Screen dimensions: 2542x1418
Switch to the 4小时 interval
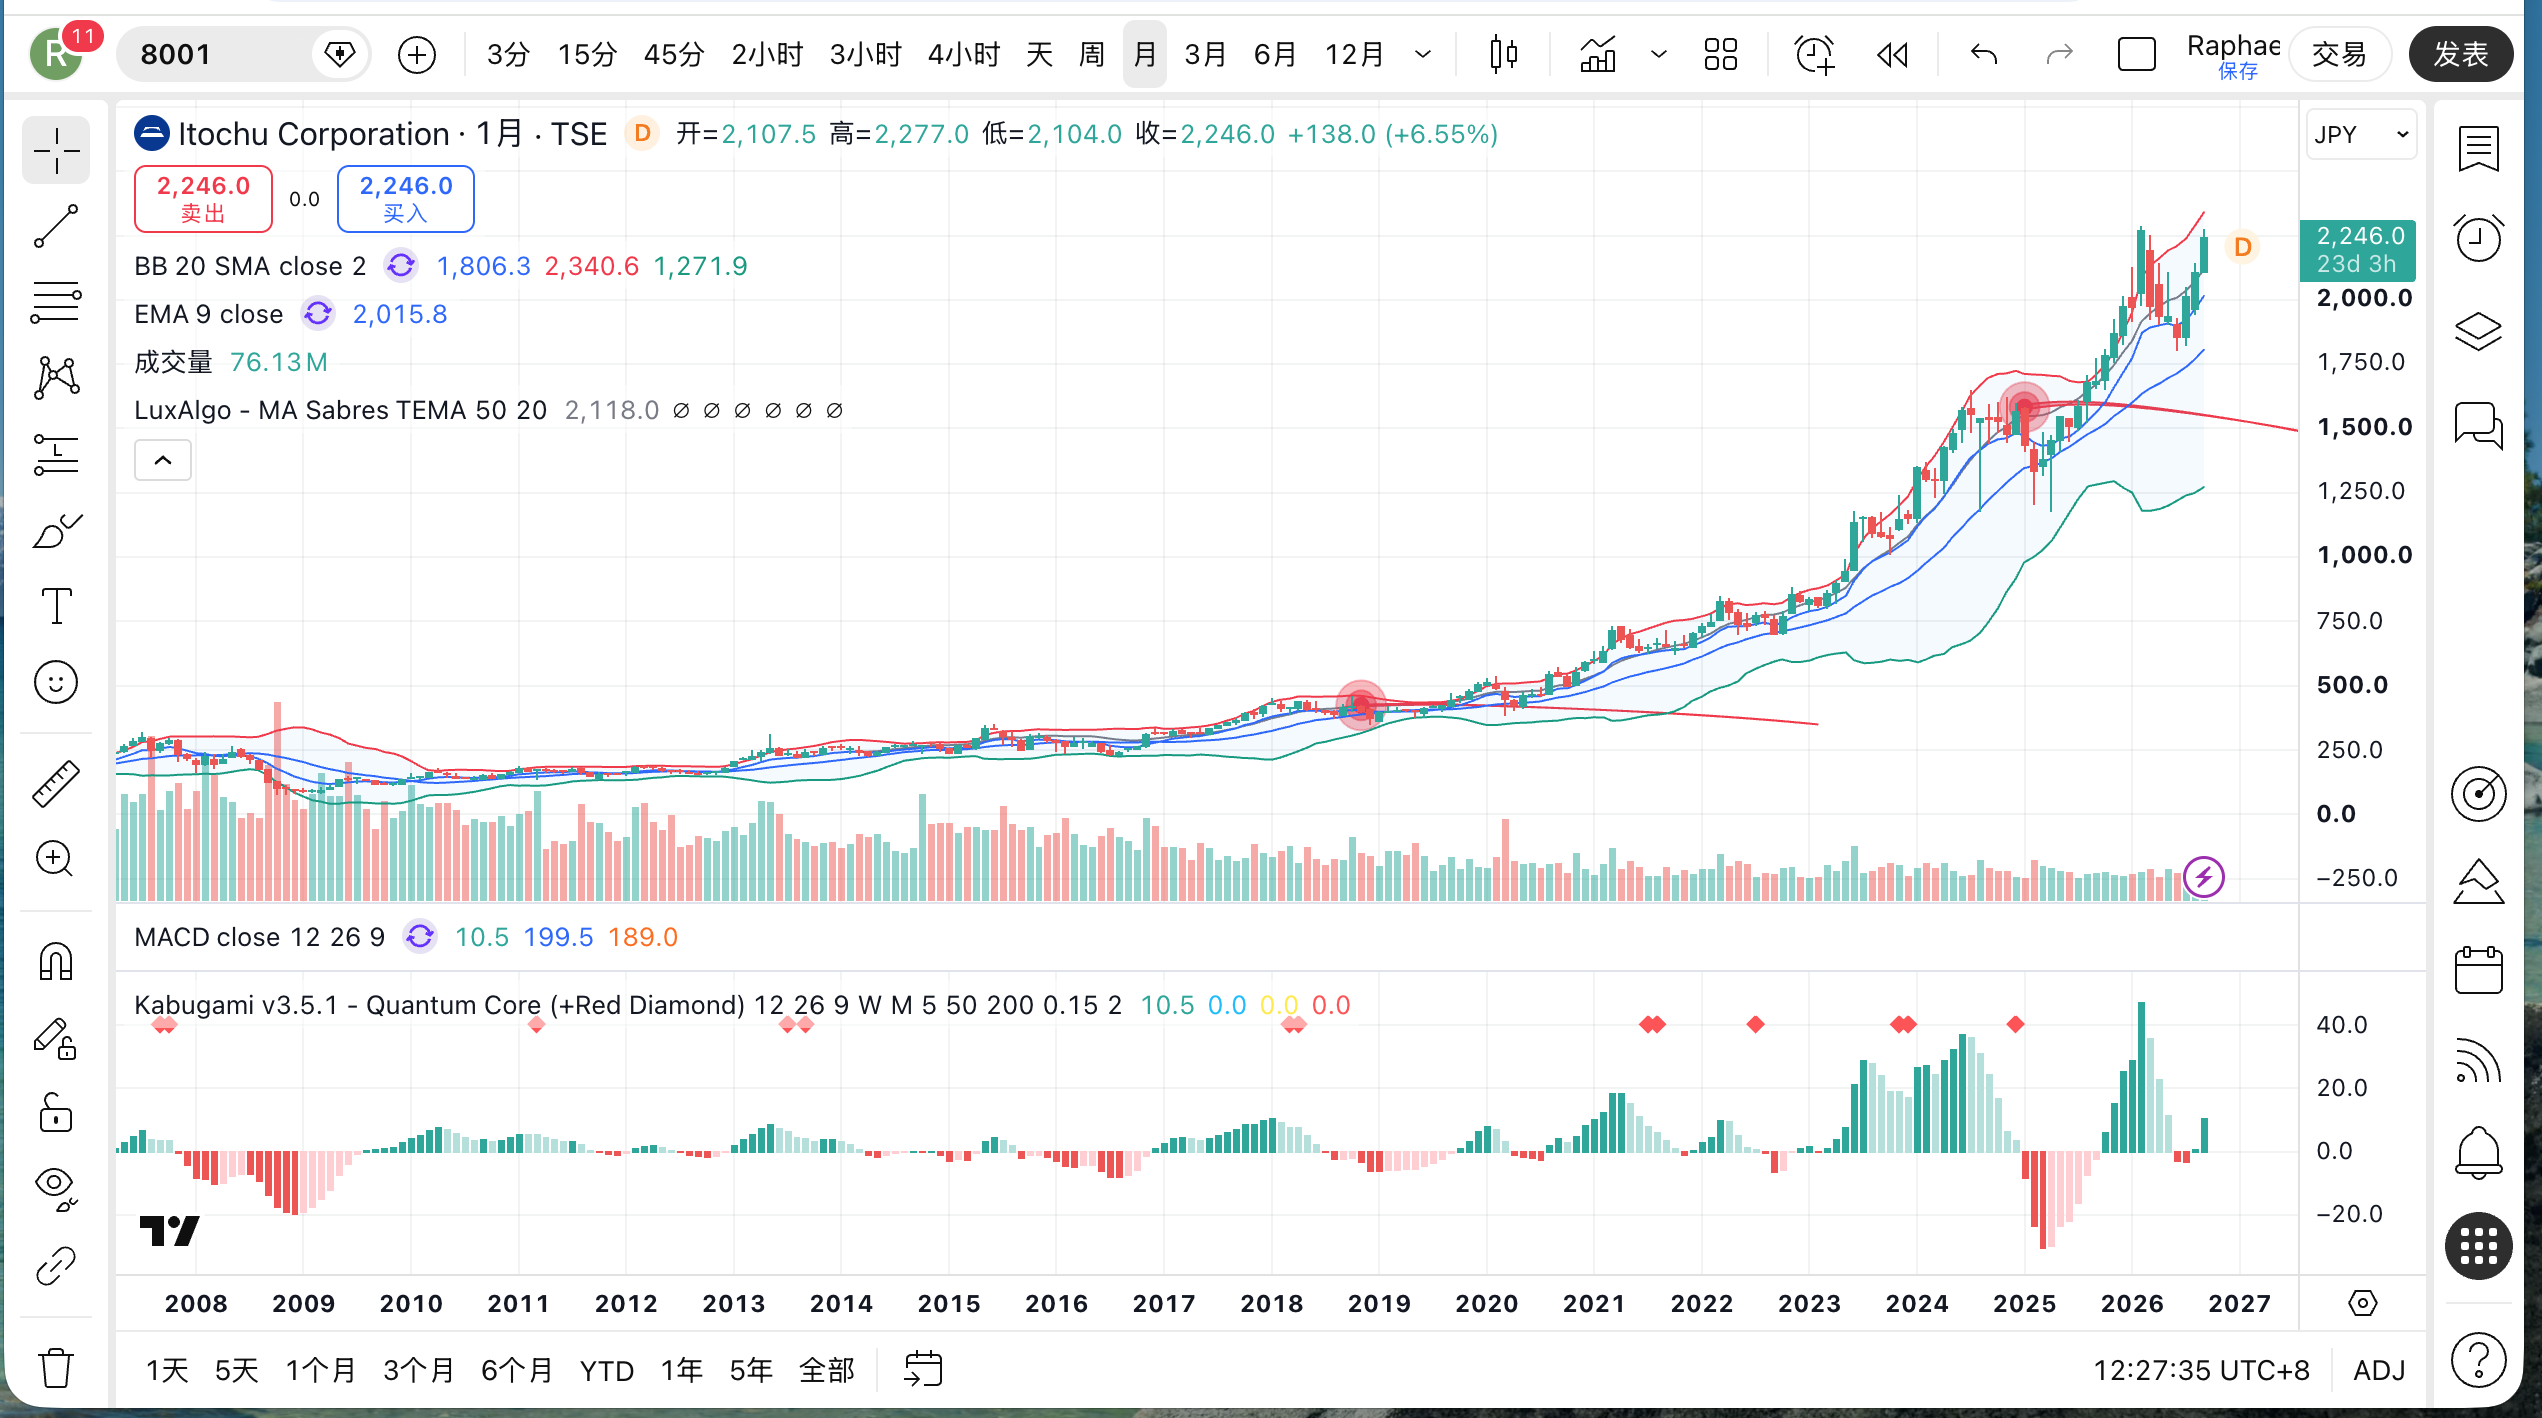(x=964, y=54)
